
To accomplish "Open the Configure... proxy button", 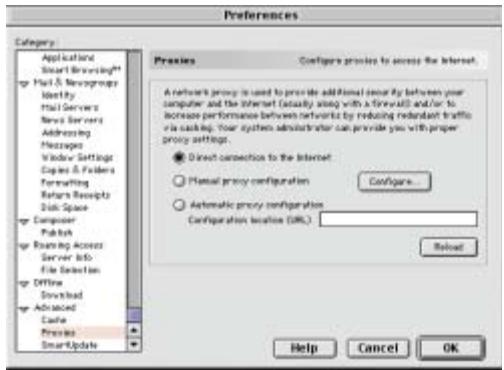I will [x=394, y=181].
